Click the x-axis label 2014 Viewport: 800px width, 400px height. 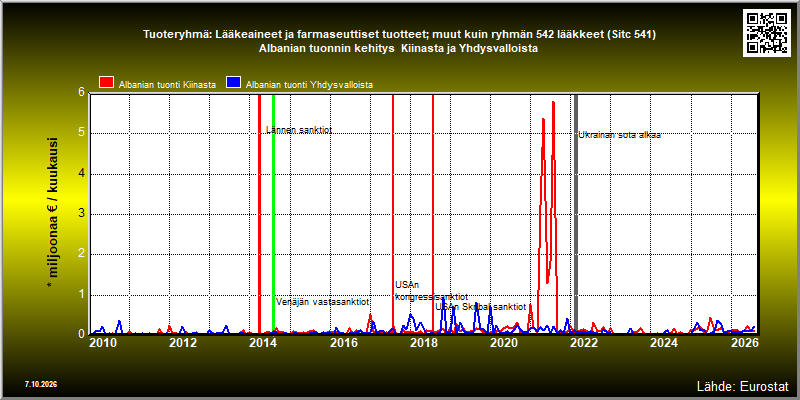pos(263,343)
